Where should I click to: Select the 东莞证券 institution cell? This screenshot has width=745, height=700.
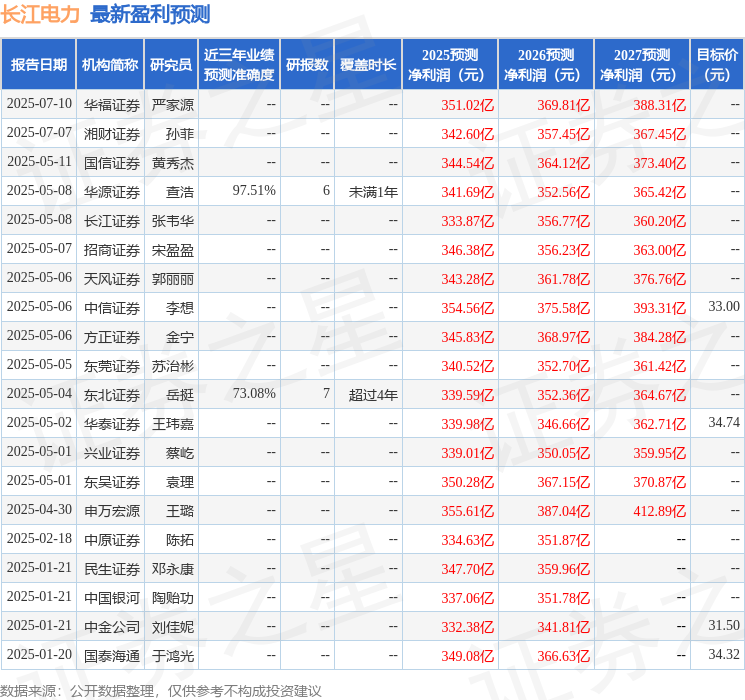point(112,366)
